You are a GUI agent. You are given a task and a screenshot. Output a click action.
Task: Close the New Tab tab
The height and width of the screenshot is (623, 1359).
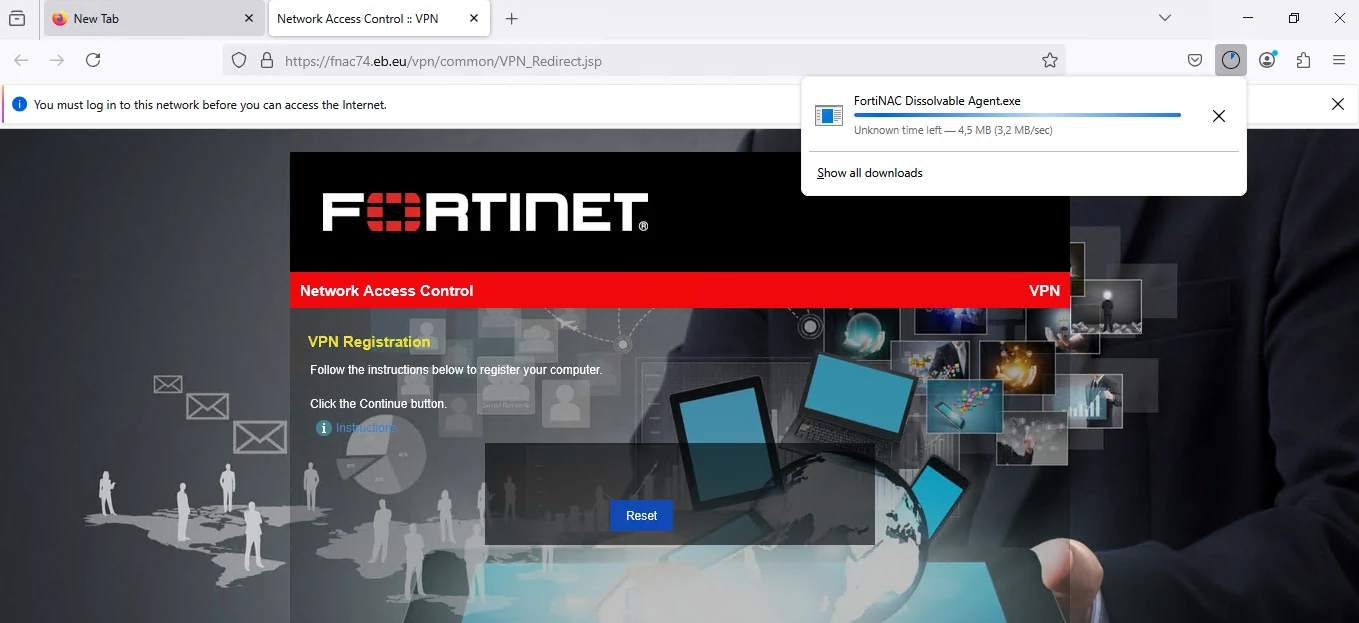(249, 18)
